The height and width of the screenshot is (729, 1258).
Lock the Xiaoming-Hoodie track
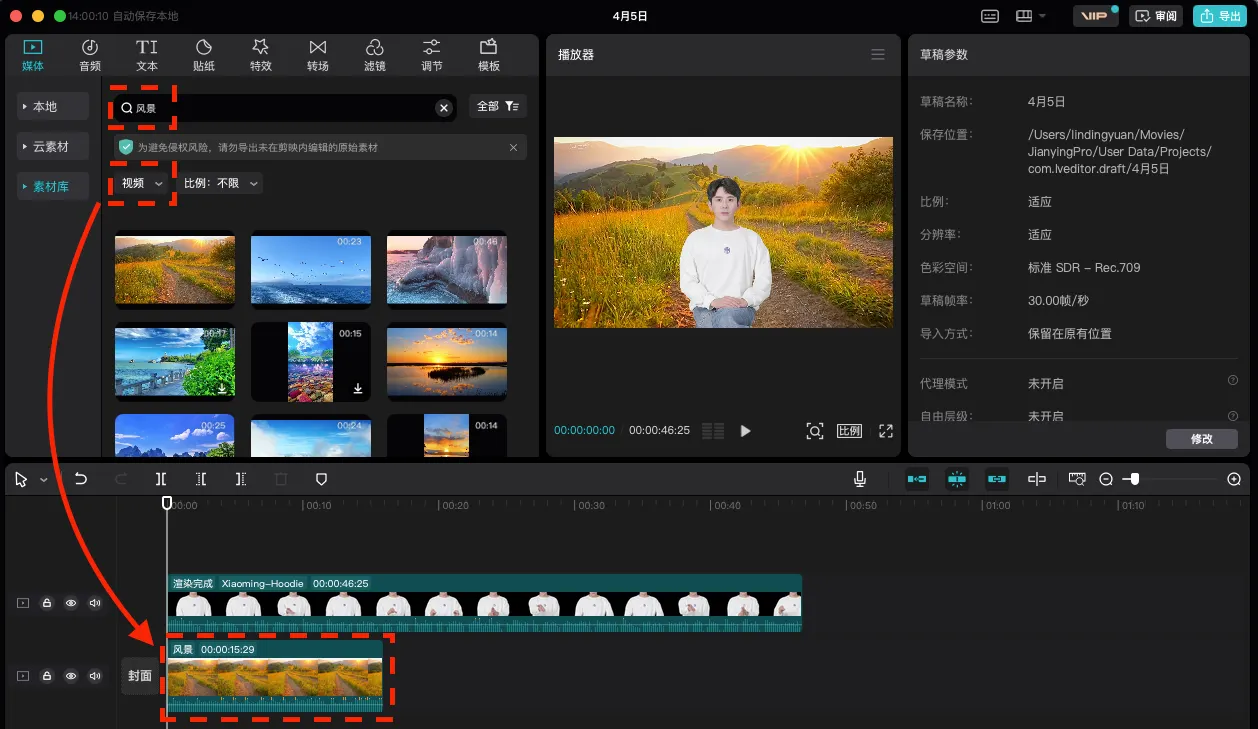click(x=47, y=603)
